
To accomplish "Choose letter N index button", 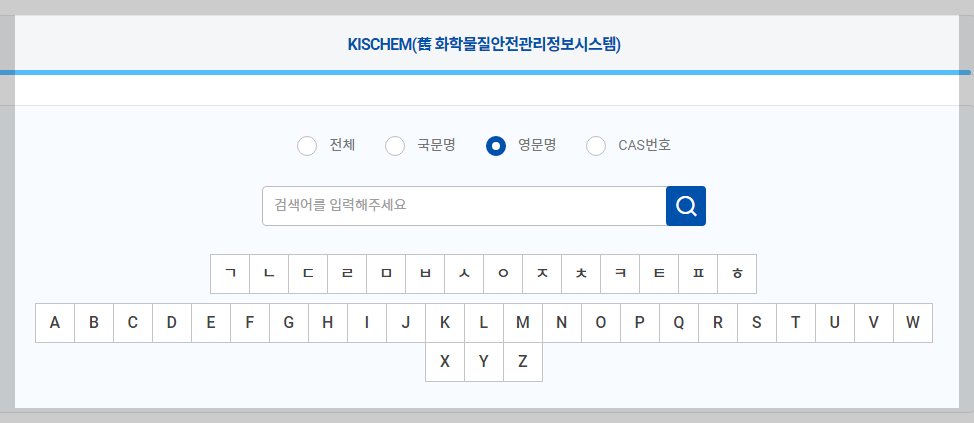I will 562,323.
